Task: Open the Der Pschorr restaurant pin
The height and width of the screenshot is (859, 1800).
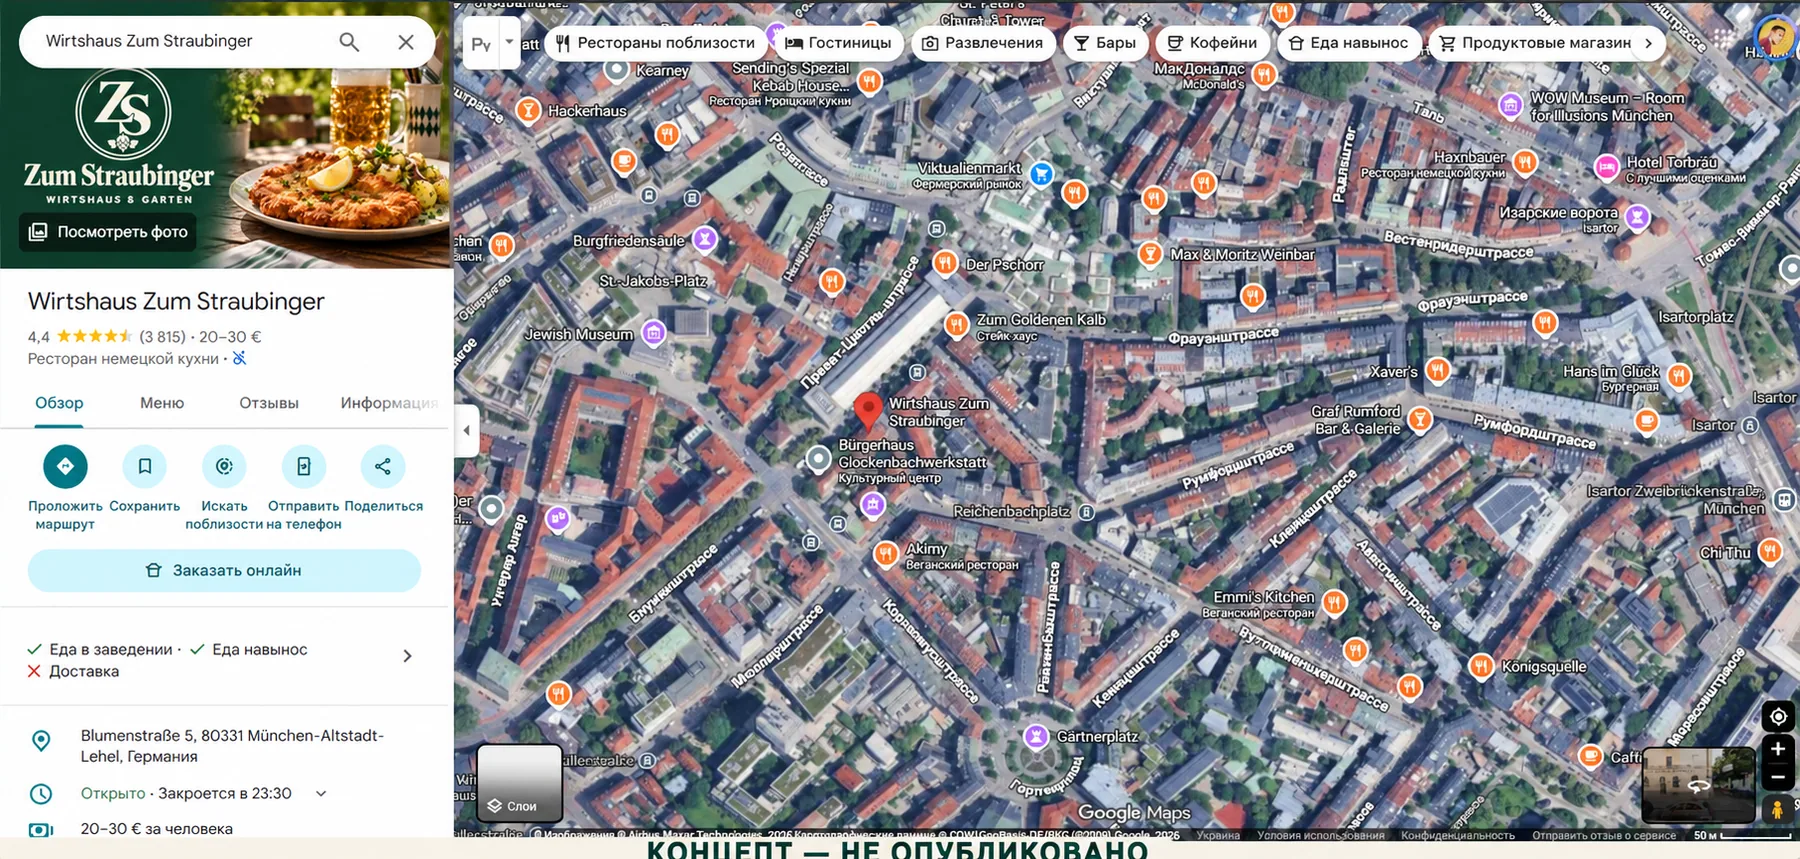Action: pos(945,263)
